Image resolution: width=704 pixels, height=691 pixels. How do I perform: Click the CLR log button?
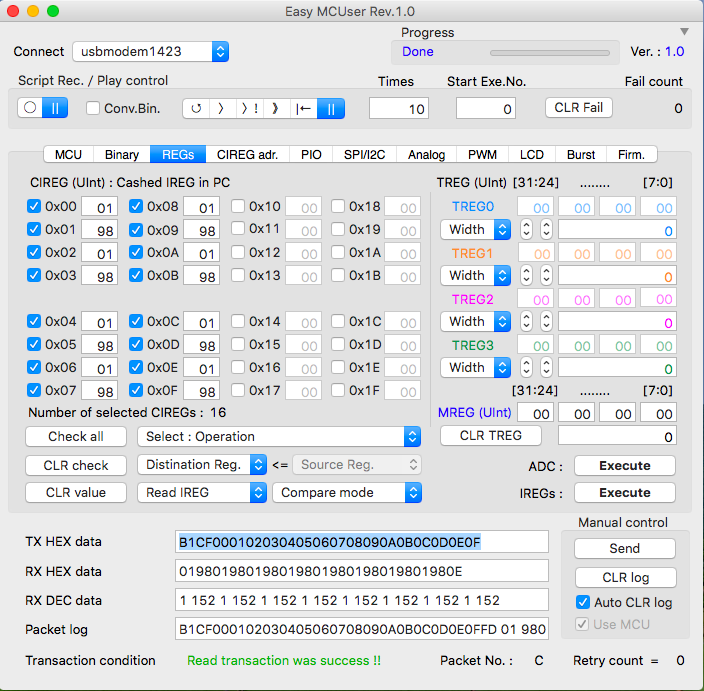pyautogui.click(x=625, y=577)
